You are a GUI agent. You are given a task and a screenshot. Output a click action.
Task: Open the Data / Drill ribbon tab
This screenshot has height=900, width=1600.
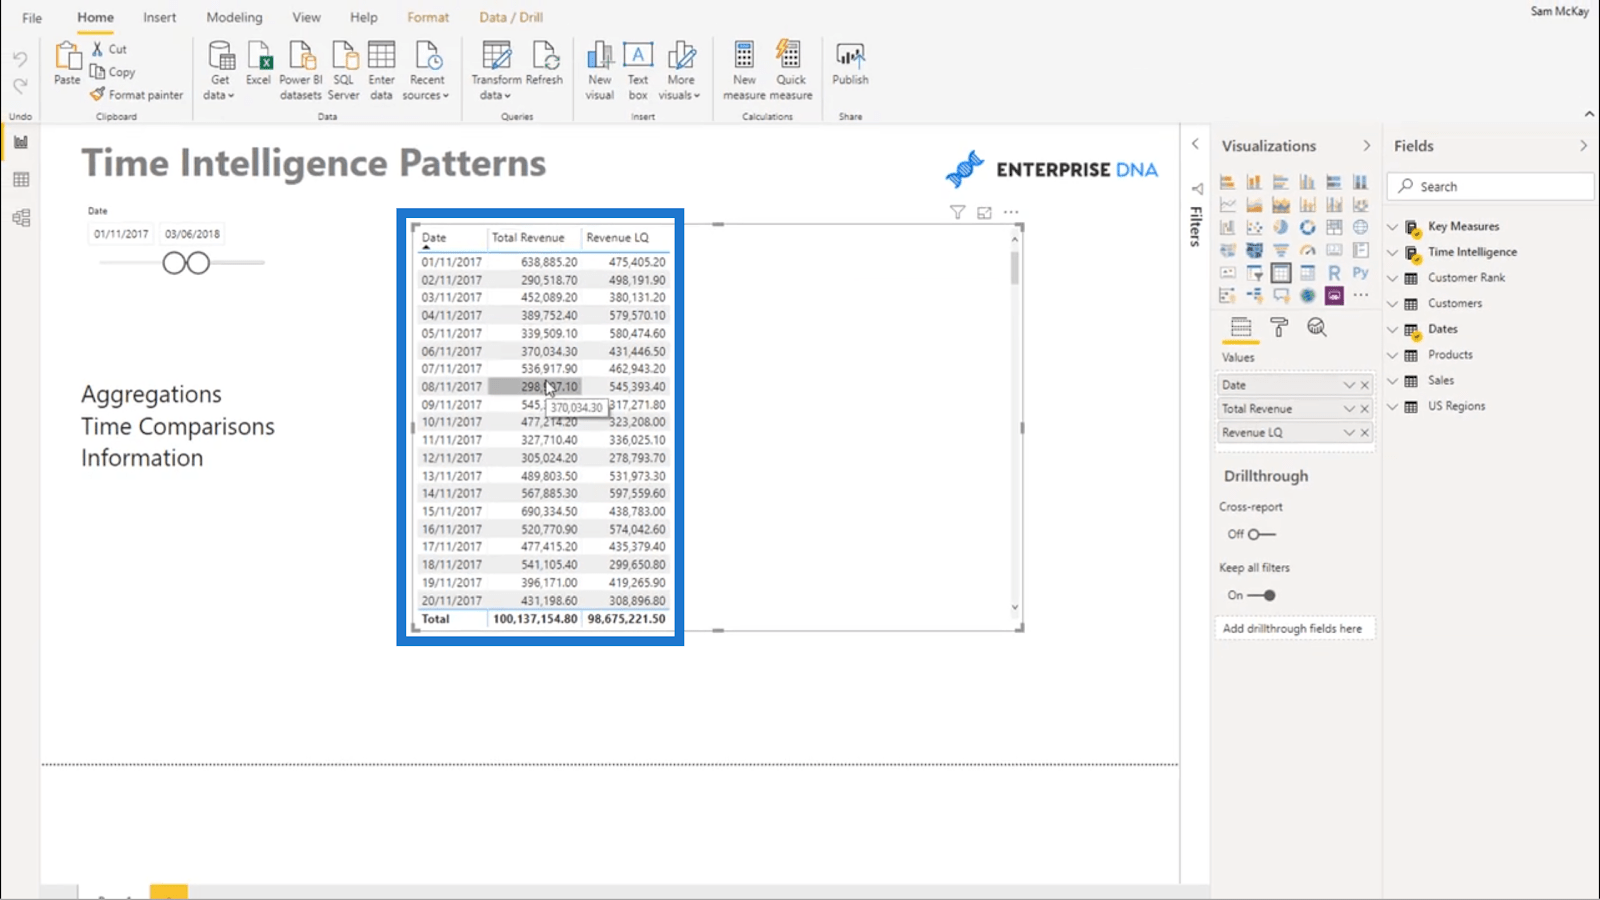(x=511, y=17)
